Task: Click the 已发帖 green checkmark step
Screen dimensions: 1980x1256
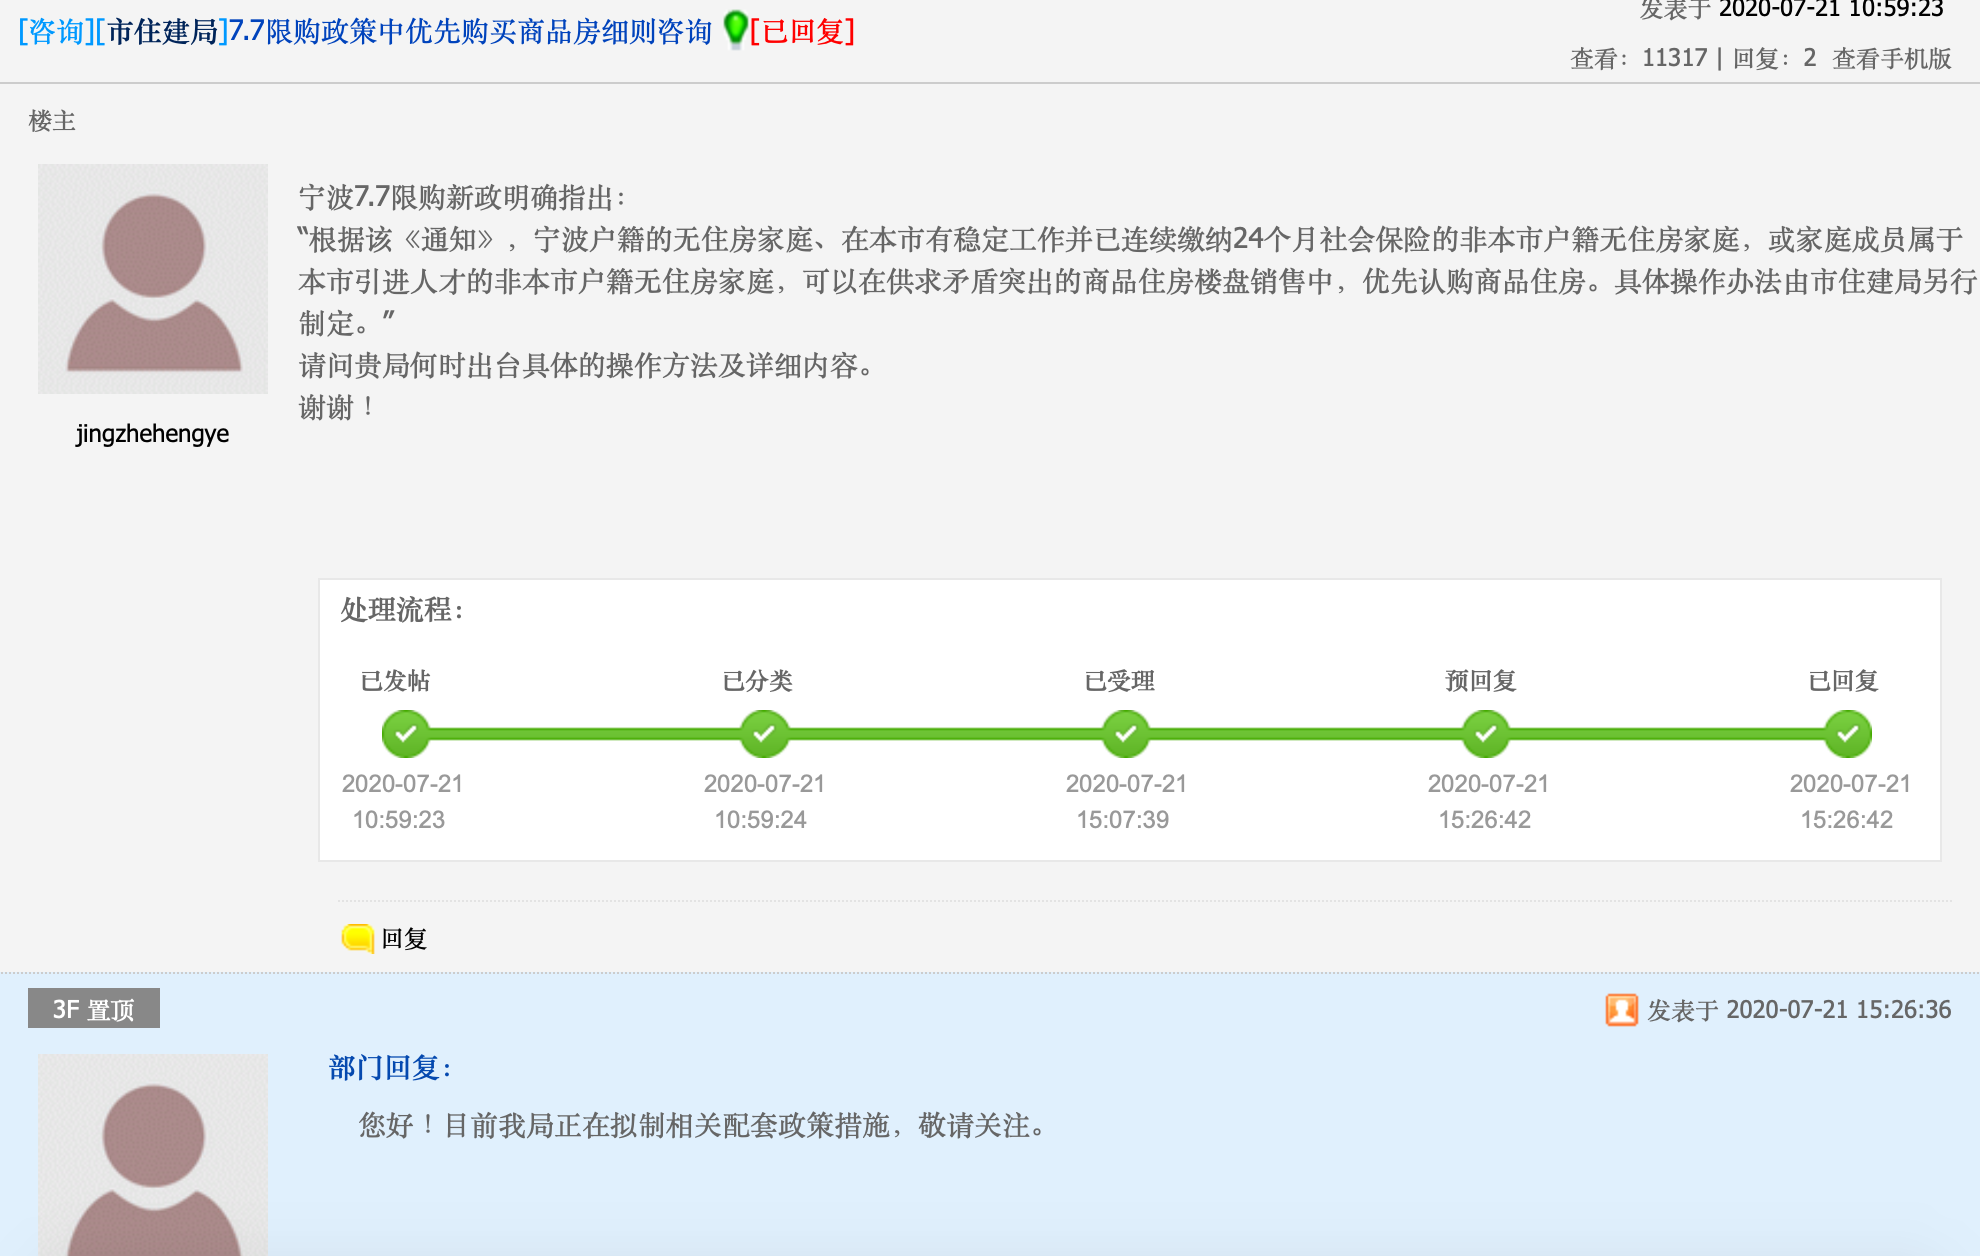Action: coord(405,734)
